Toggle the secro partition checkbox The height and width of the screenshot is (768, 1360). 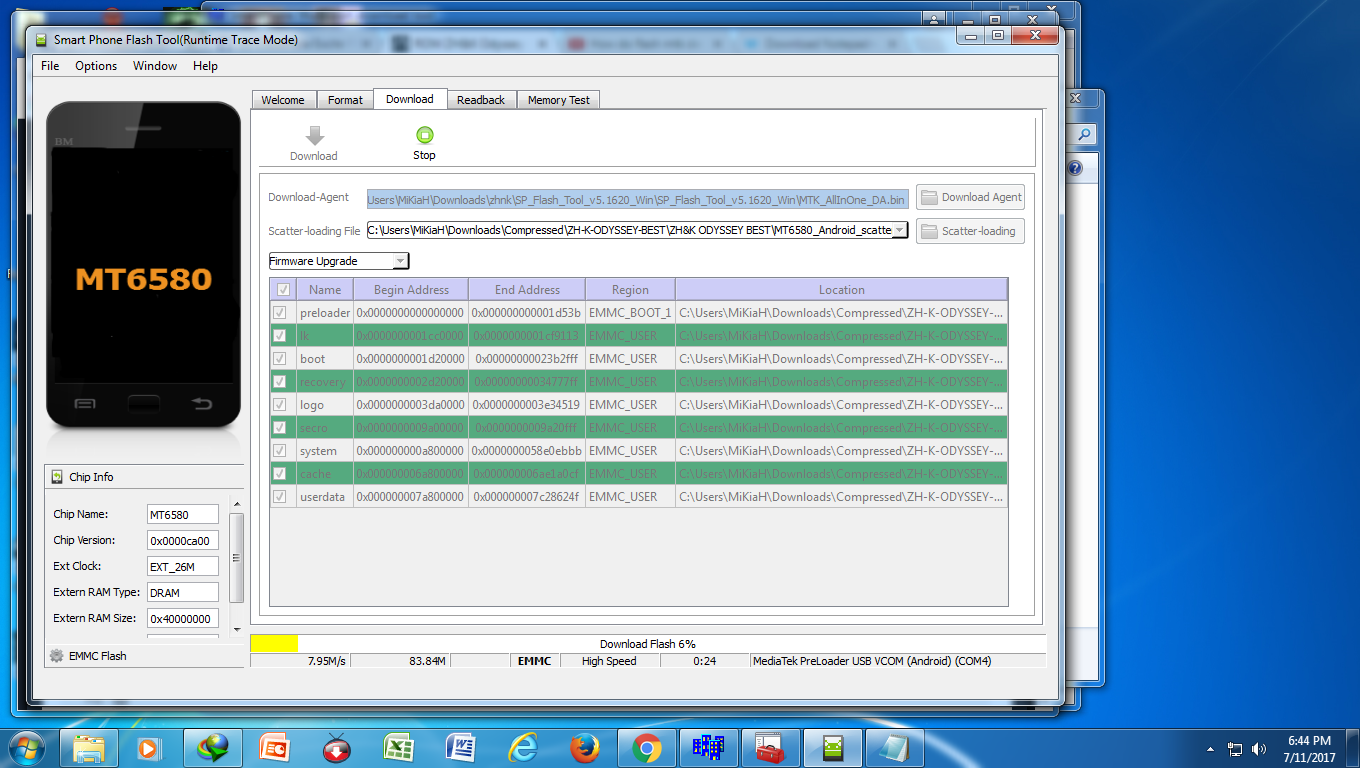(280, 428)
